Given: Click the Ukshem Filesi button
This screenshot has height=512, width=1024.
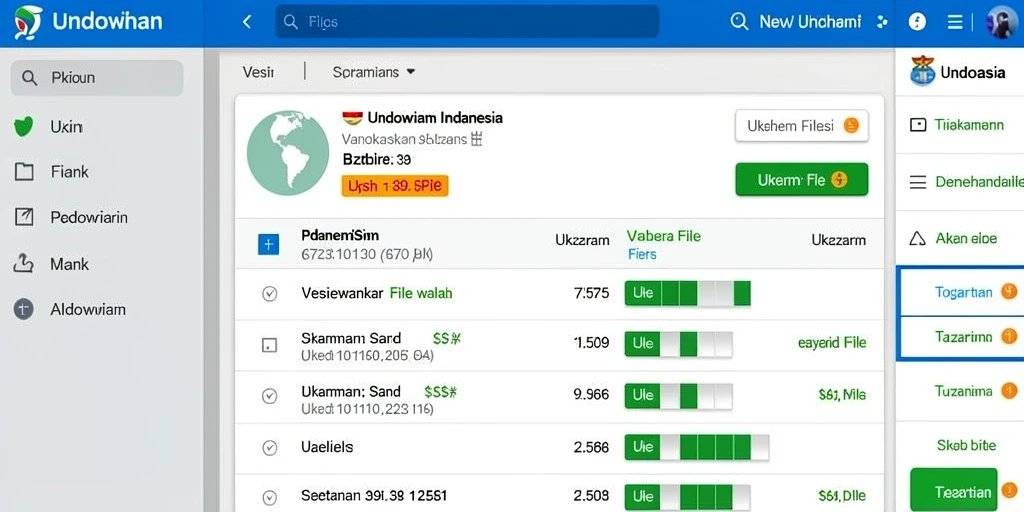Looking at the screenshot, I should 802,125.
